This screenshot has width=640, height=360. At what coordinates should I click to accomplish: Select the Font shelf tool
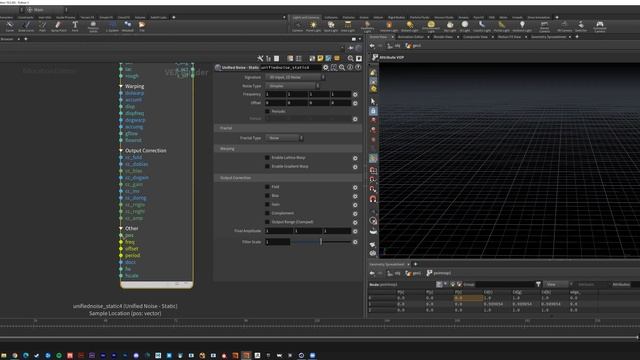click(75, 27)
